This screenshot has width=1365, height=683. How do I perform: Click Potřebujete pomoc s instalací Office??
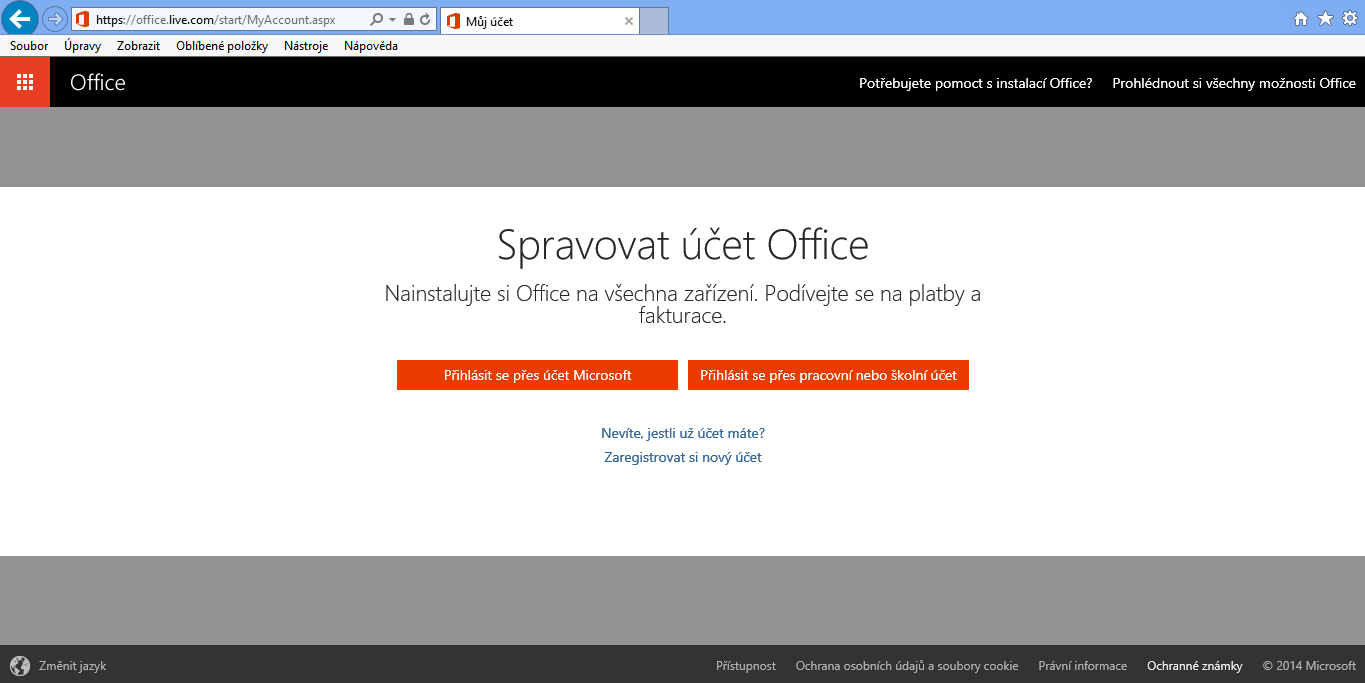[x=975, y=83]
